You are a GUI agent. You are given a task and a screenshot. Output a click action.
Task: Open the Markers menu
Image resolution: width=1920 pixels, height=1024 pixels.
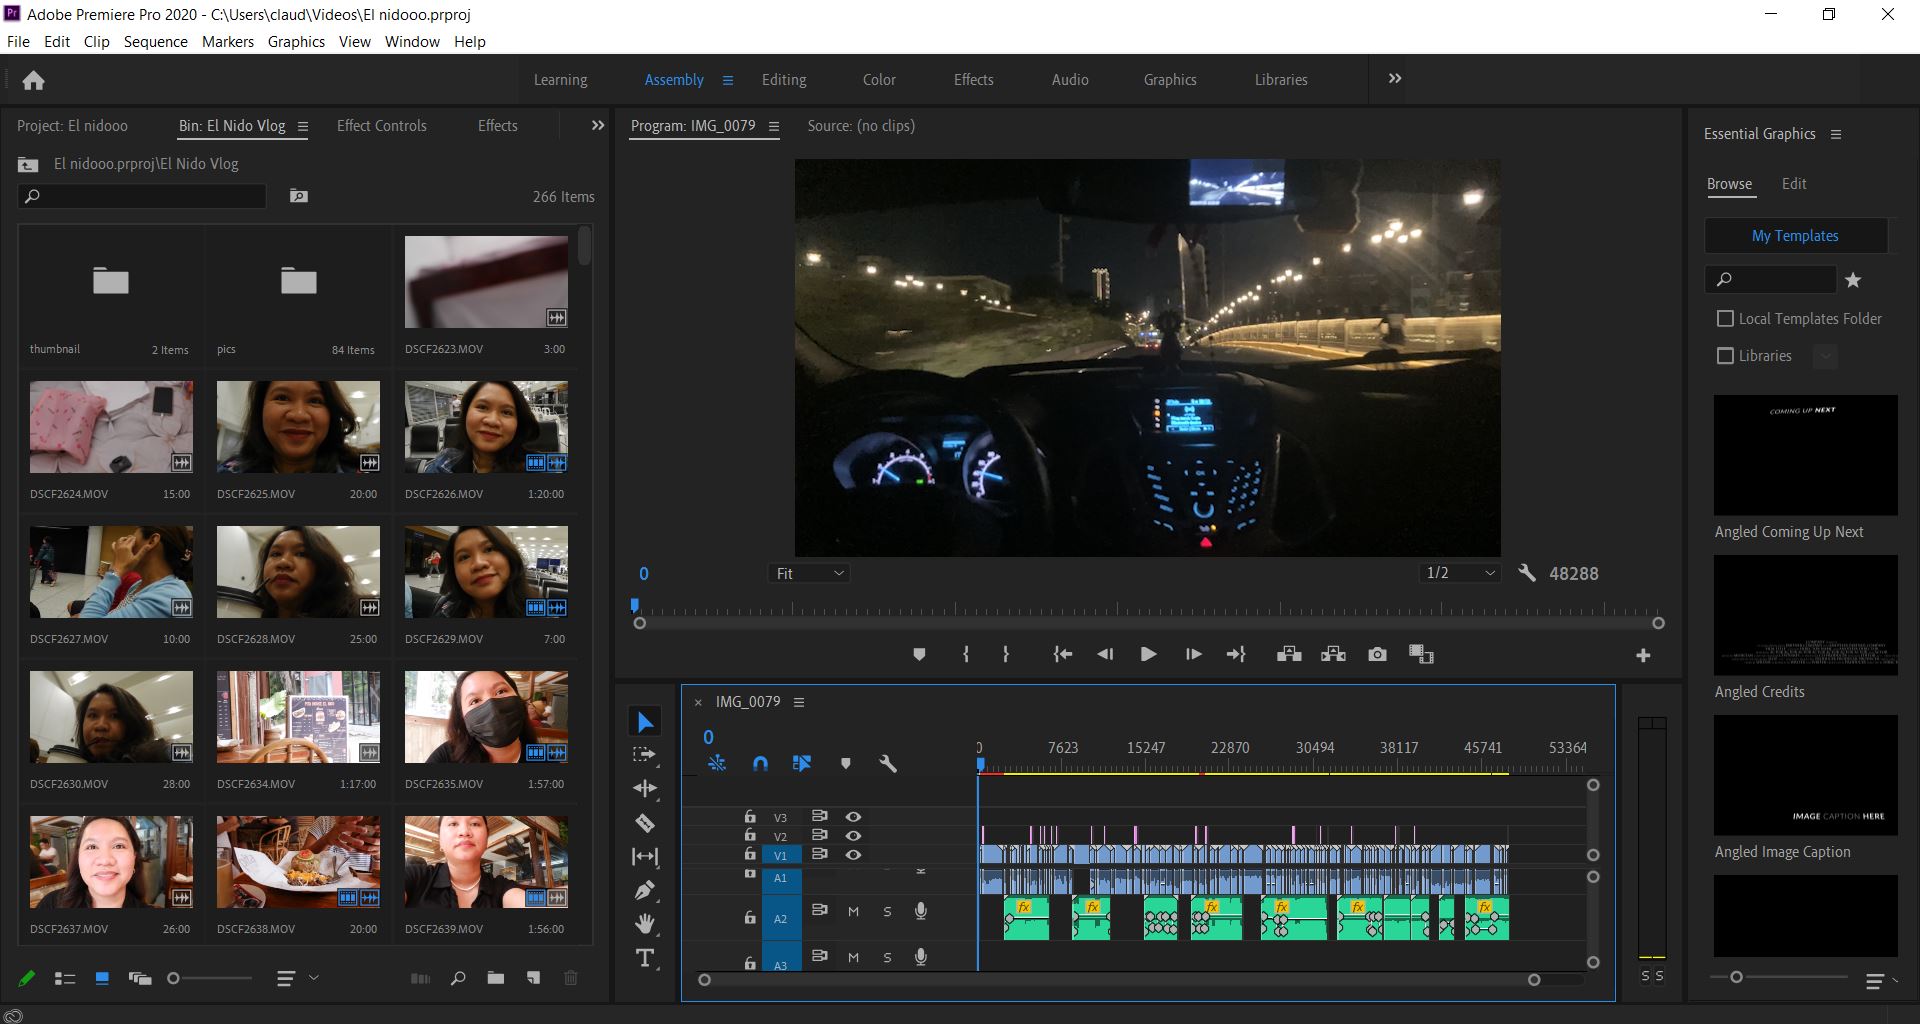click(228, 41)
